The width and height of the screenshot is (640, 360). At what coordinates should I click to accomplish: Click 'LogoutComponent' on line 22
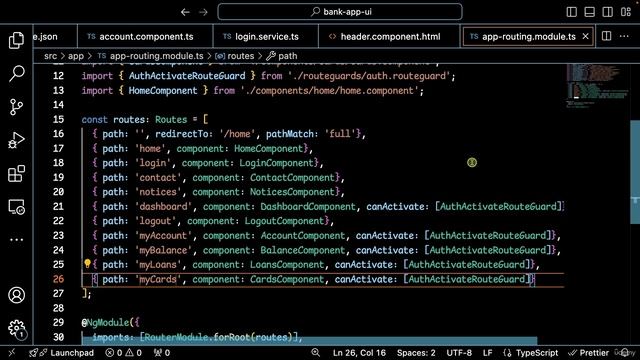tap(284, 221)
